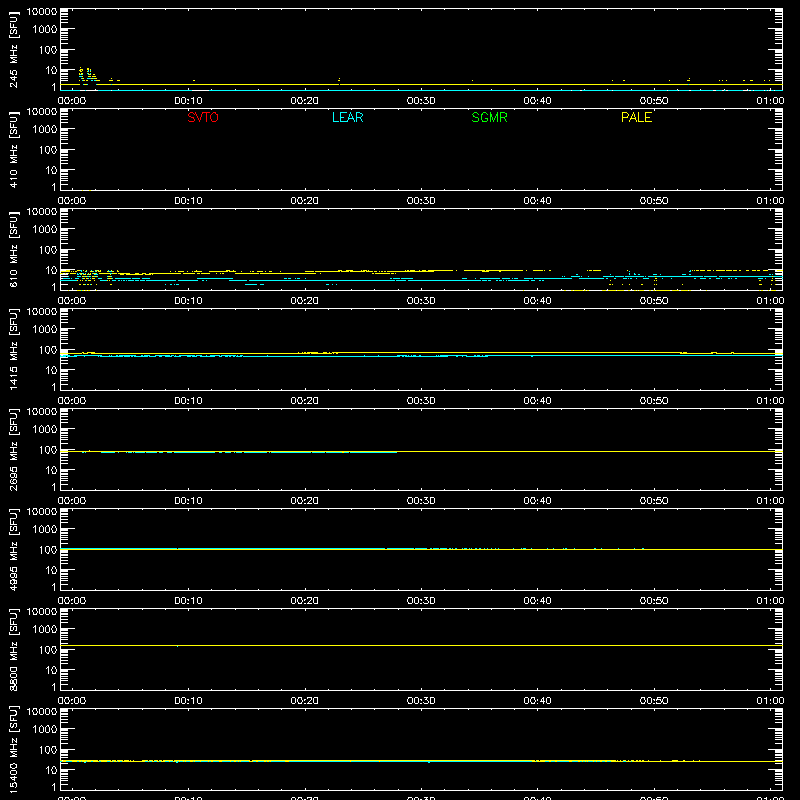Viewport: 800px width, 800px height.
Task: Click the red SVTO legend label
Action: pos(203,117)
